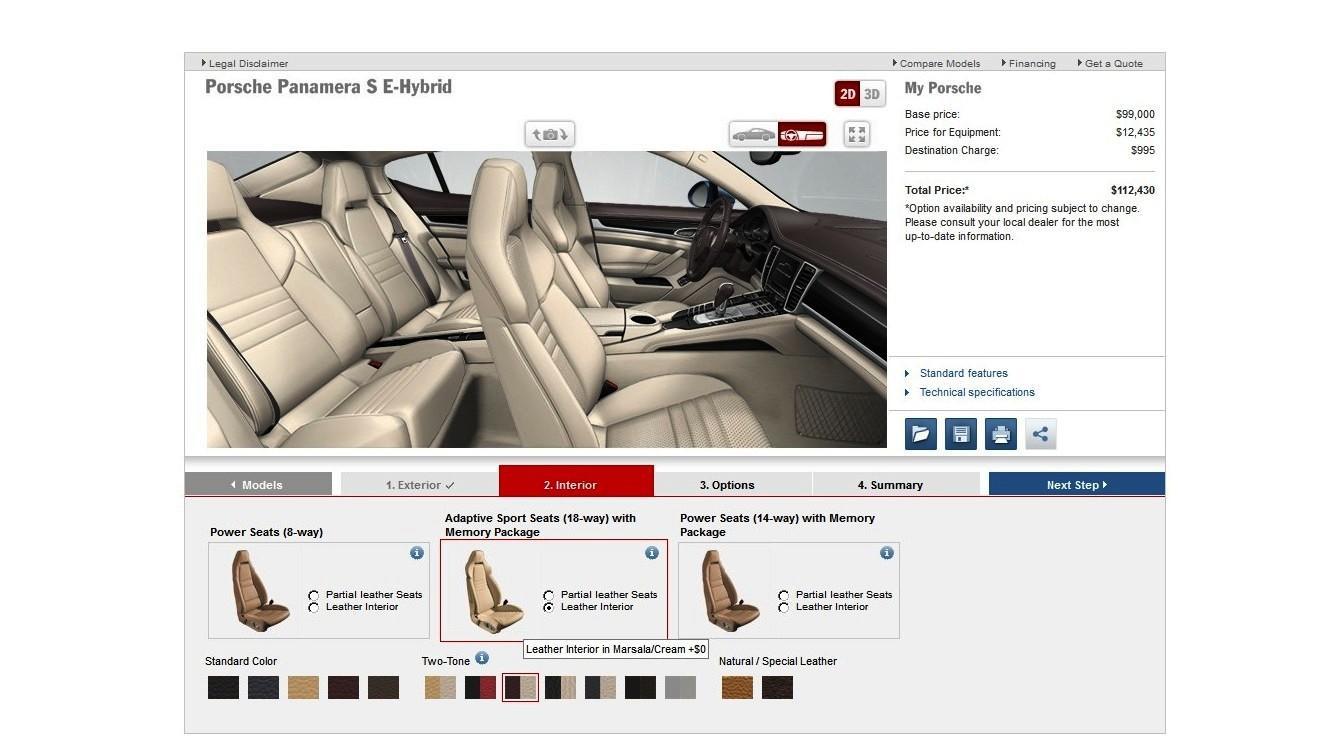Image resolution: width=1326 pixels, height=742 pixels.
Task: Click the interior preview image
Action: tap(547, 299)
